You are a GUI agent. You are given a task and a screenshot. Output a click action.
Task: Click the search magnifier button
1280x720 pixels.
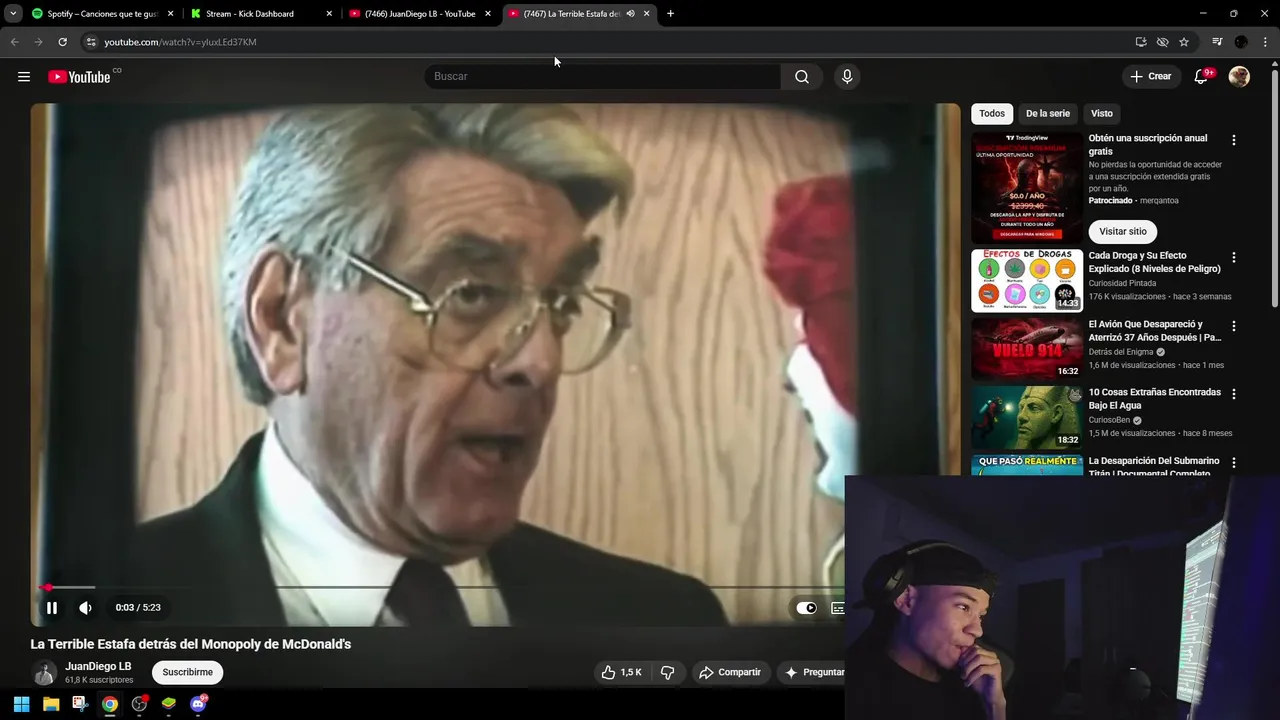(x=802, y=77)
